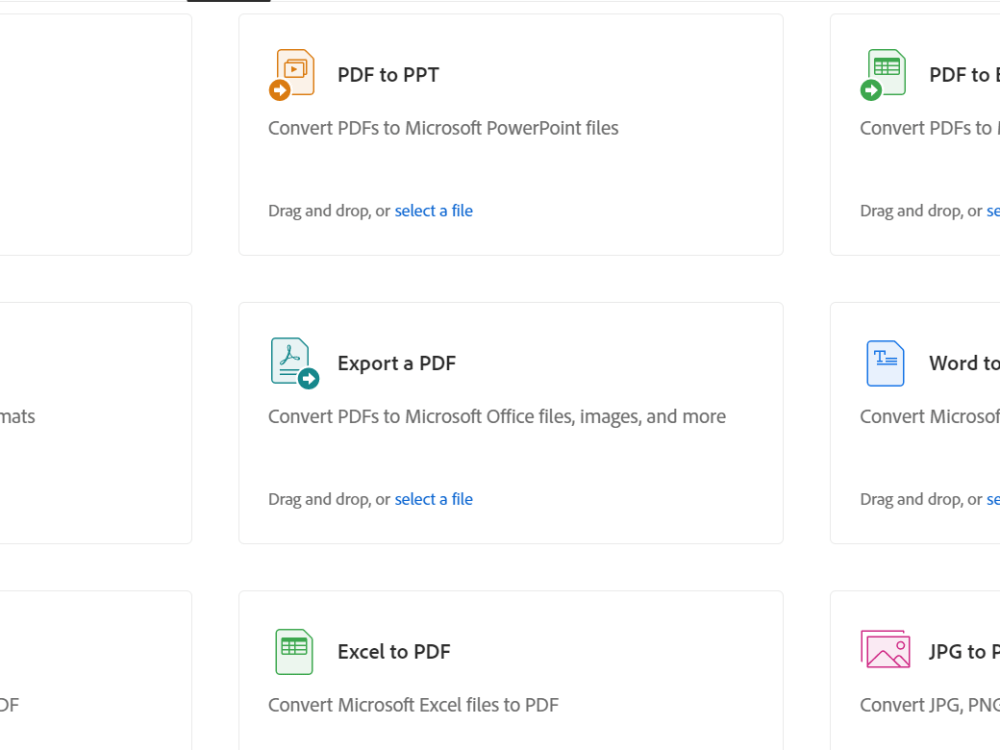Click the PDF to PPT orange icon
The height and width of the screenshot is (750, 1000).
(292, 75)
